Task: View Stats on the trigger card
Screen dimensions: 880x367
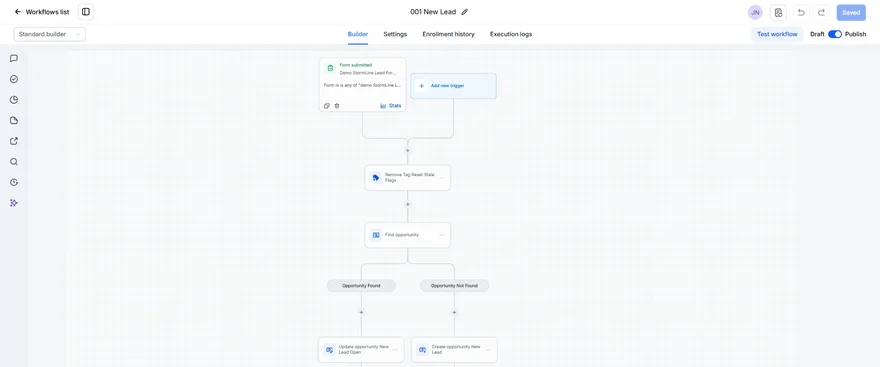Action: point(391,105)
